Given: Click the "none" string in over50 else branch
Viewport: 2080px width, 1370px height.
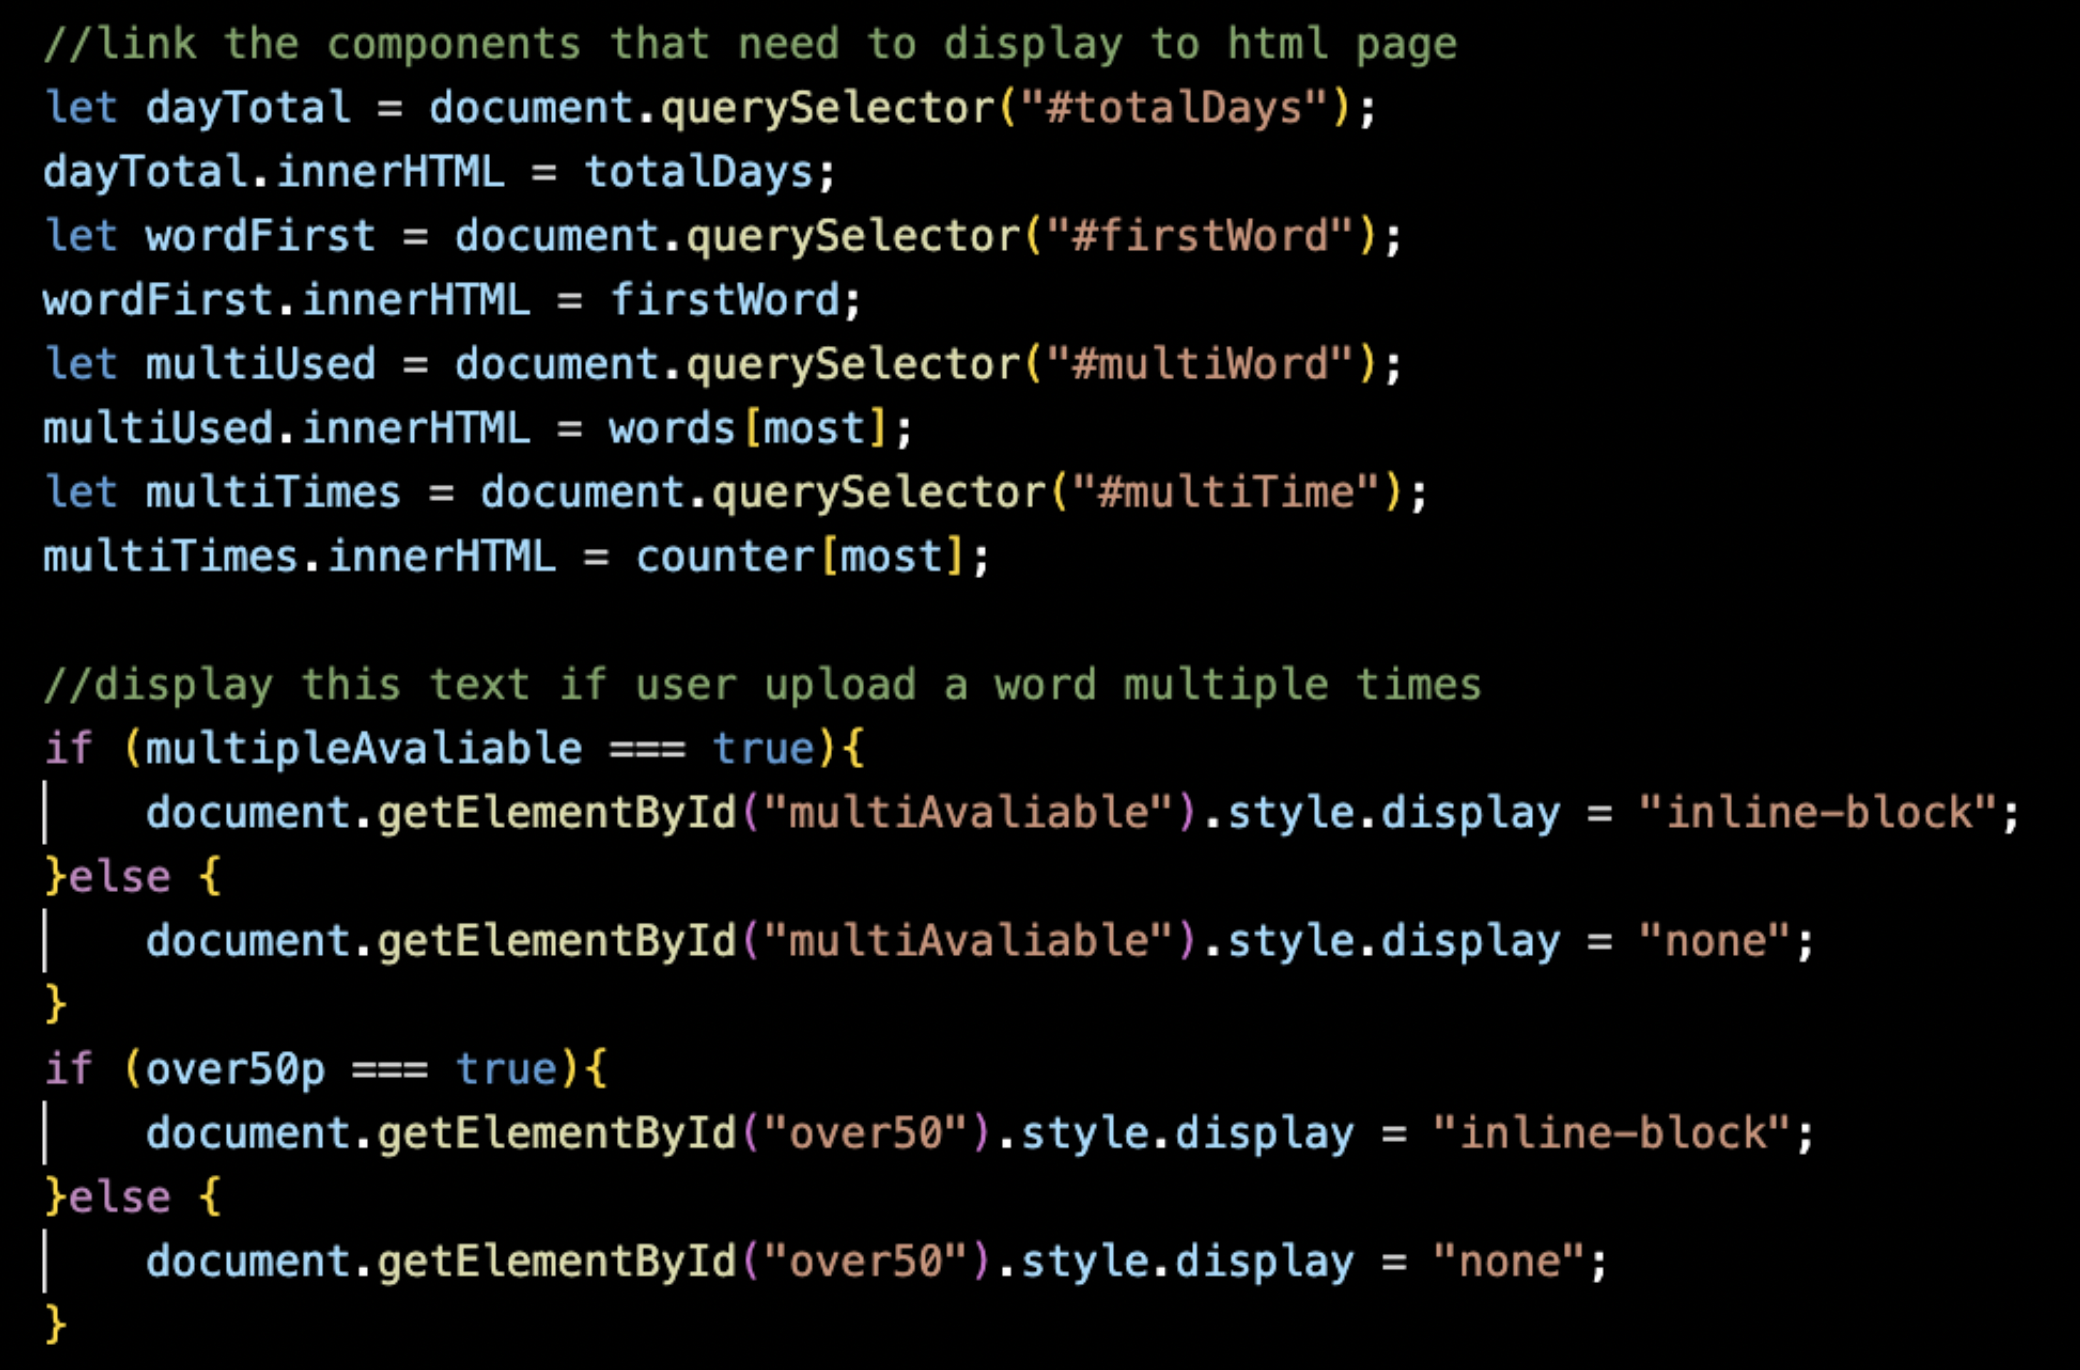Looking at the screenshot, I should pos(1508,1261).
